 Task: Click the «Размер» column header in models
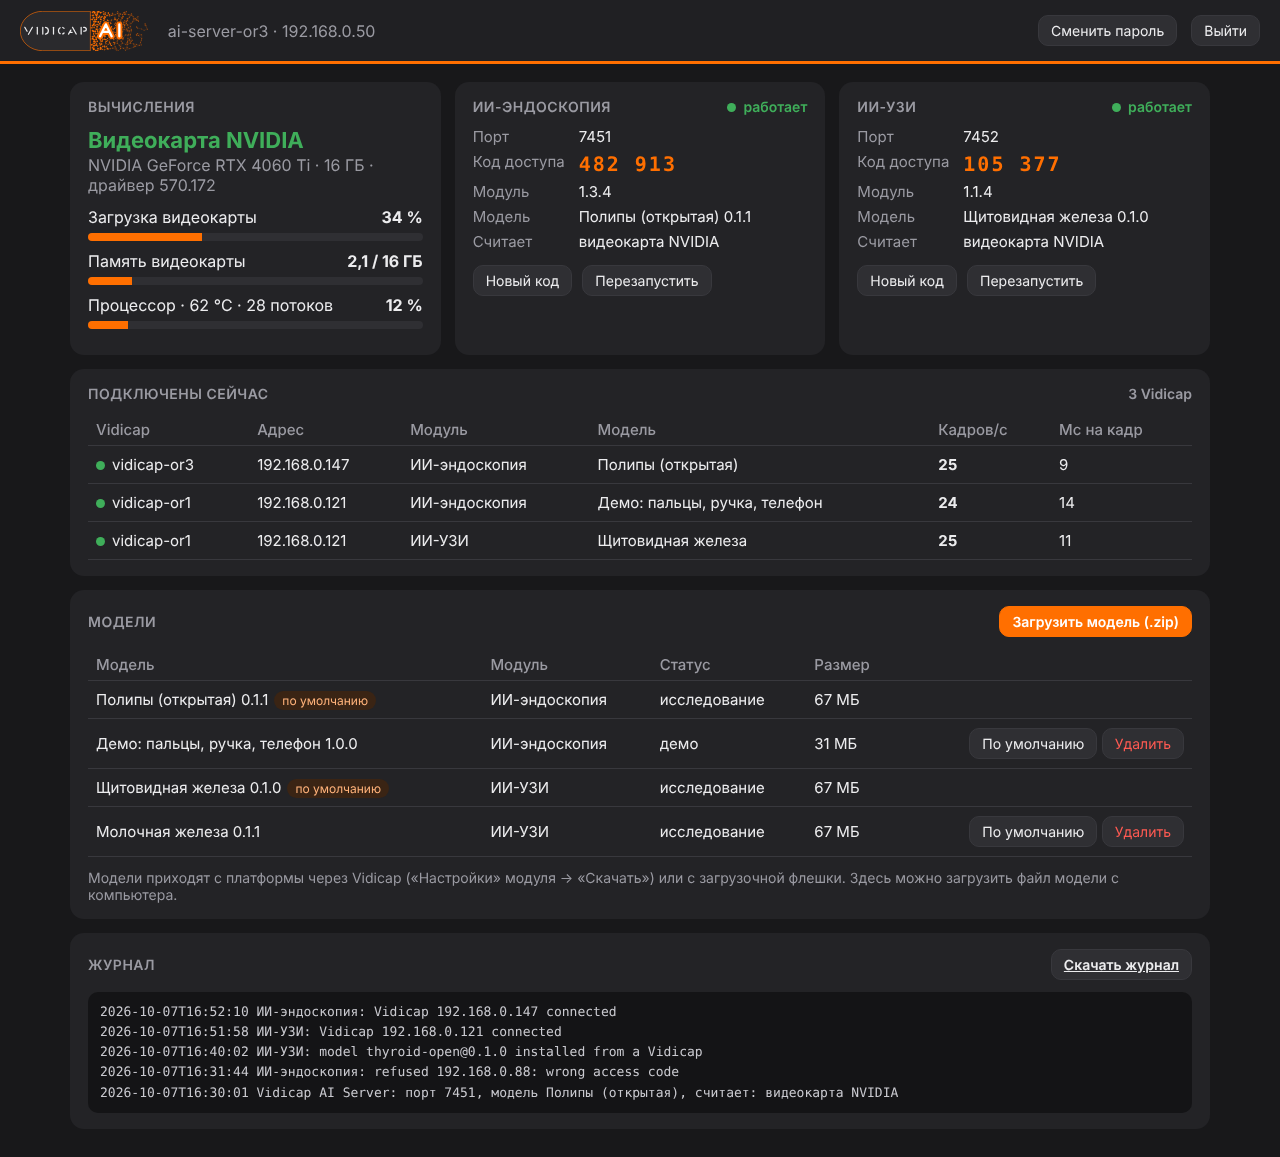(x=842, y=665)
